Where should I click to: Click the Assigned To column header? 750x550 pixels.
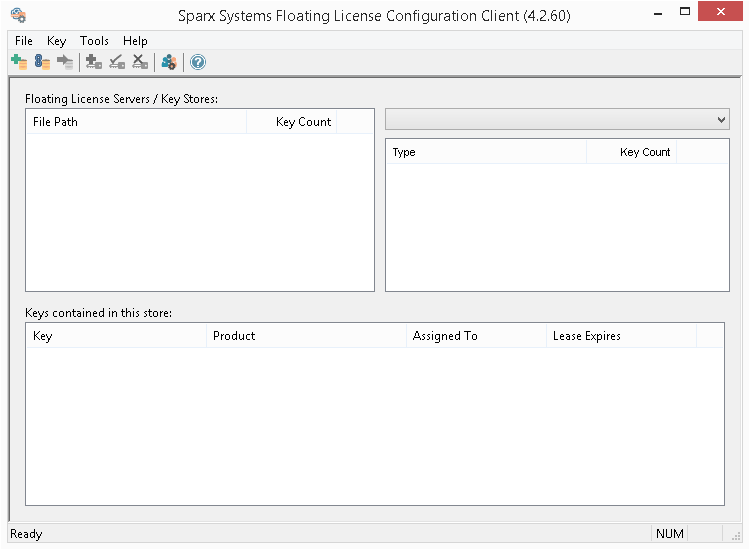[475, 336]
